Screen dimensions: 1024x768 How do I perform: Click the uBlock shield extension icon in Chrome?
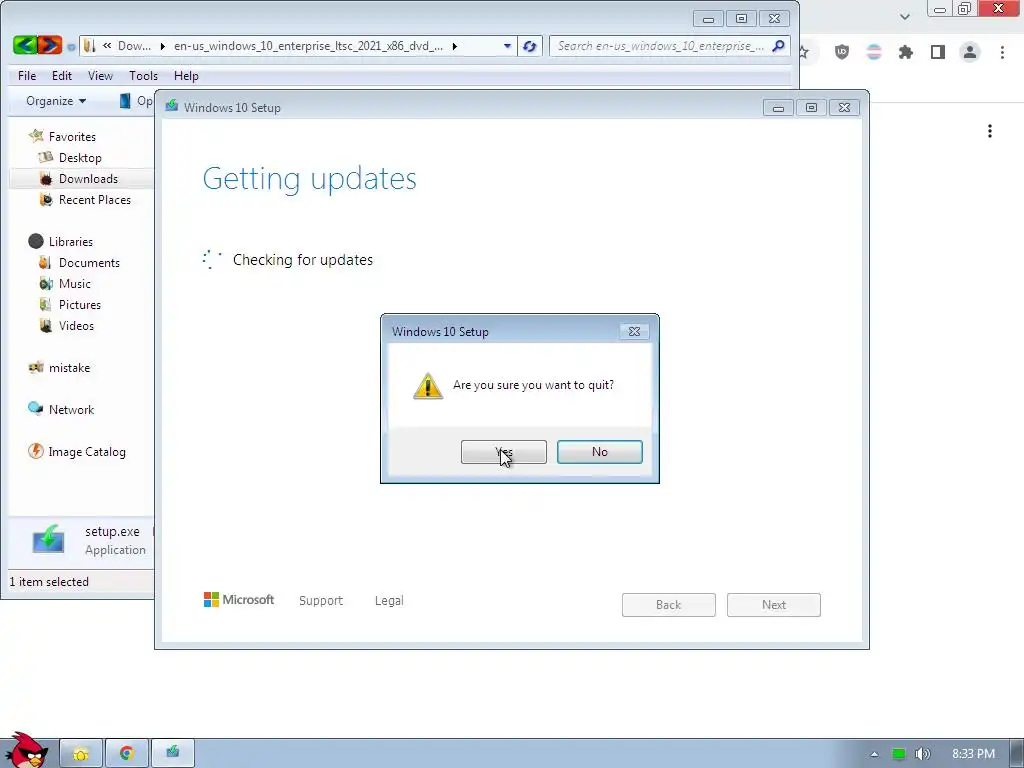point(842,52)
